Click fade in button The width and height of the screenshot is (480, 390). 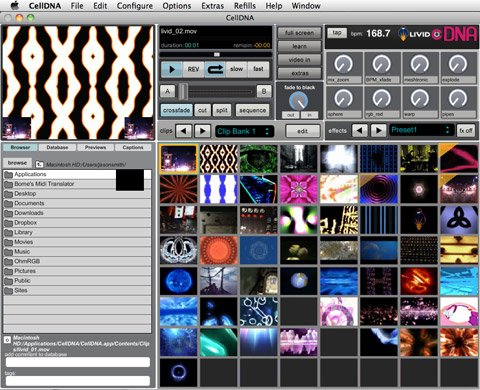pyautogui.click(x=309, y=115)
